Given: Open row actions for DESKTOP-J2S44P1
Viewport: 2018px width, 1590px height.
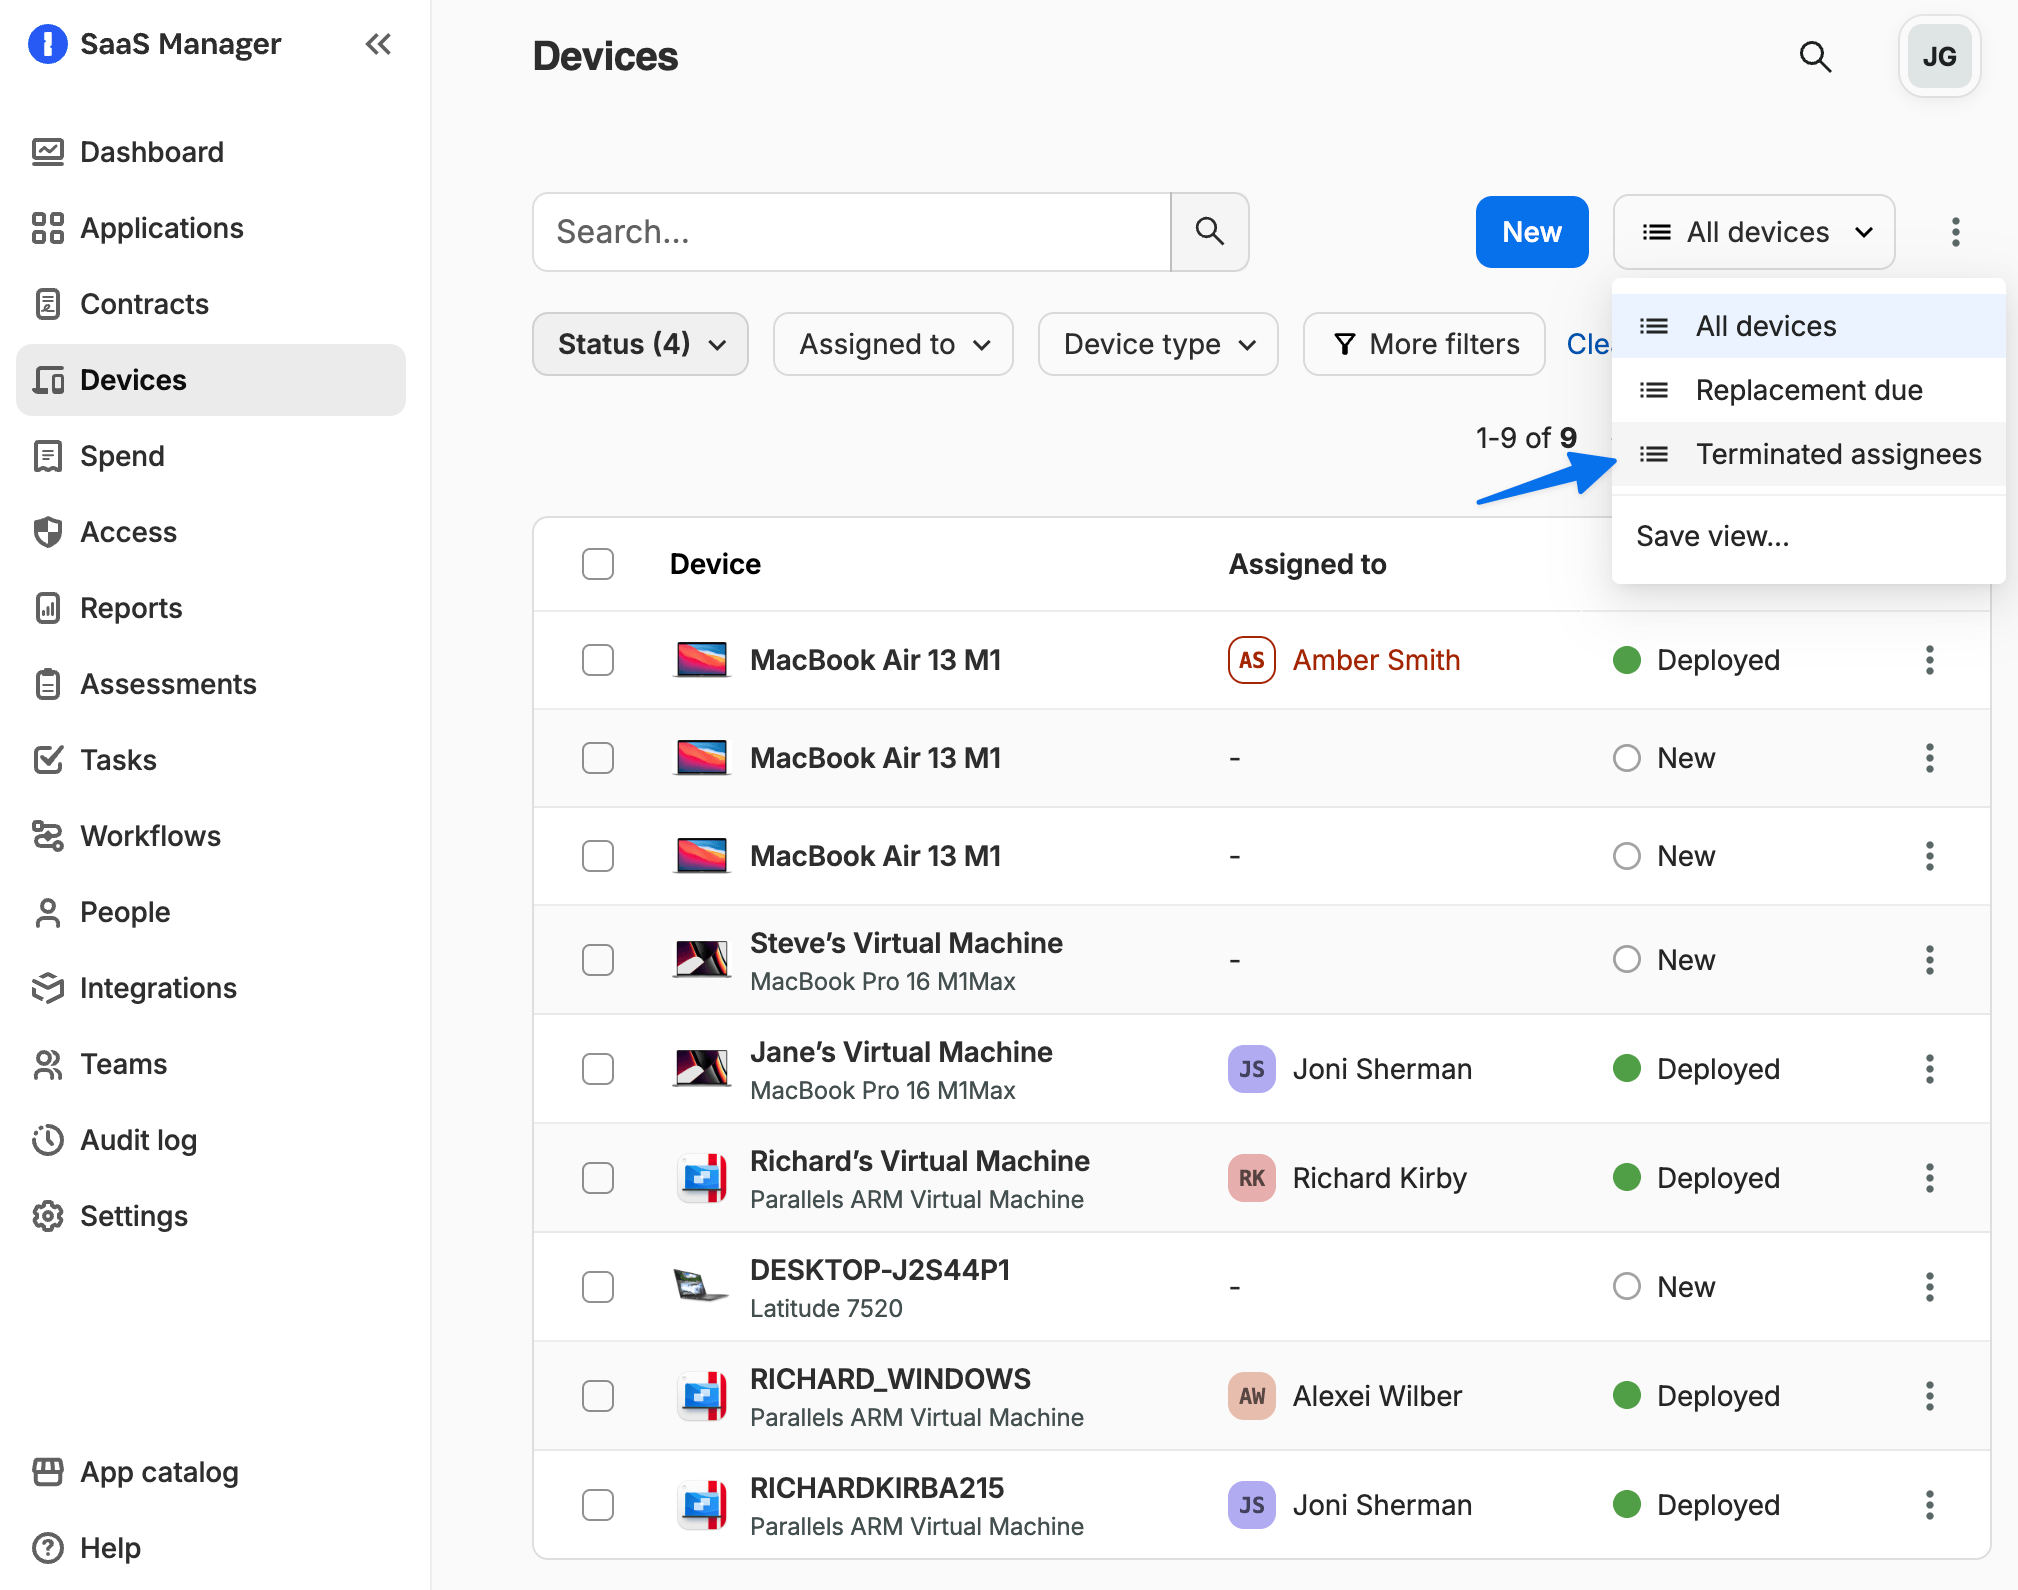Looking at the screenshot, I should tap(1929, 1287).
